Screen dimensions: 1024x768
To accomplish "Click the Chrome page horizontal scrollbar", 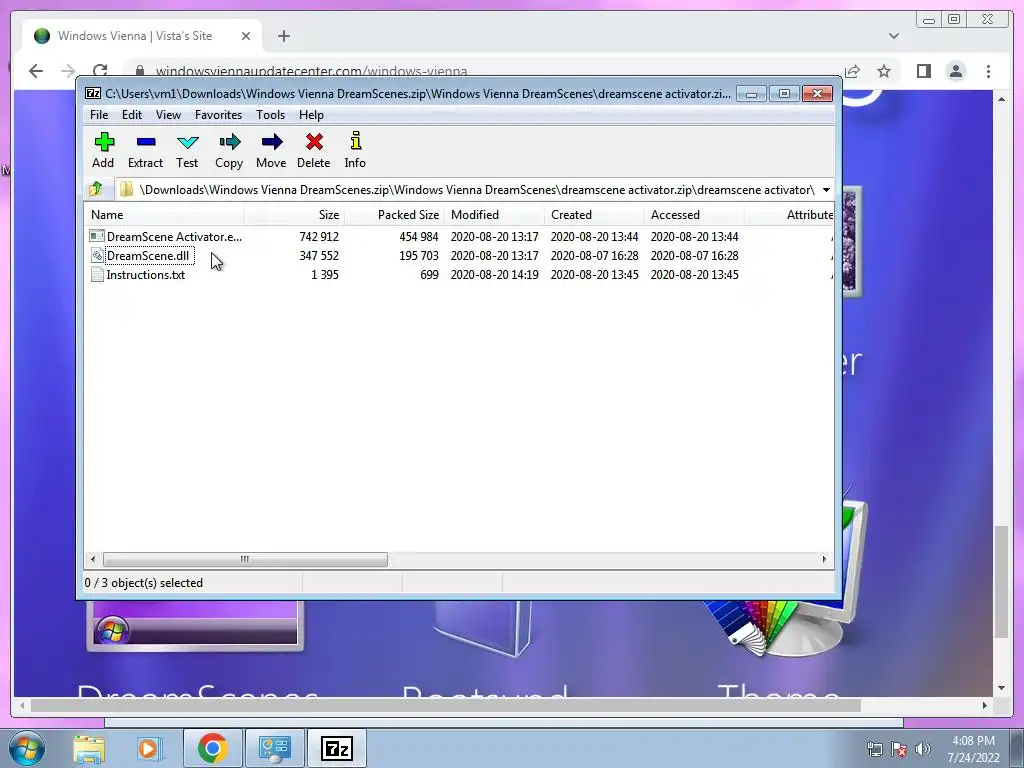I will pyautogui.click(x=446, y=705).
